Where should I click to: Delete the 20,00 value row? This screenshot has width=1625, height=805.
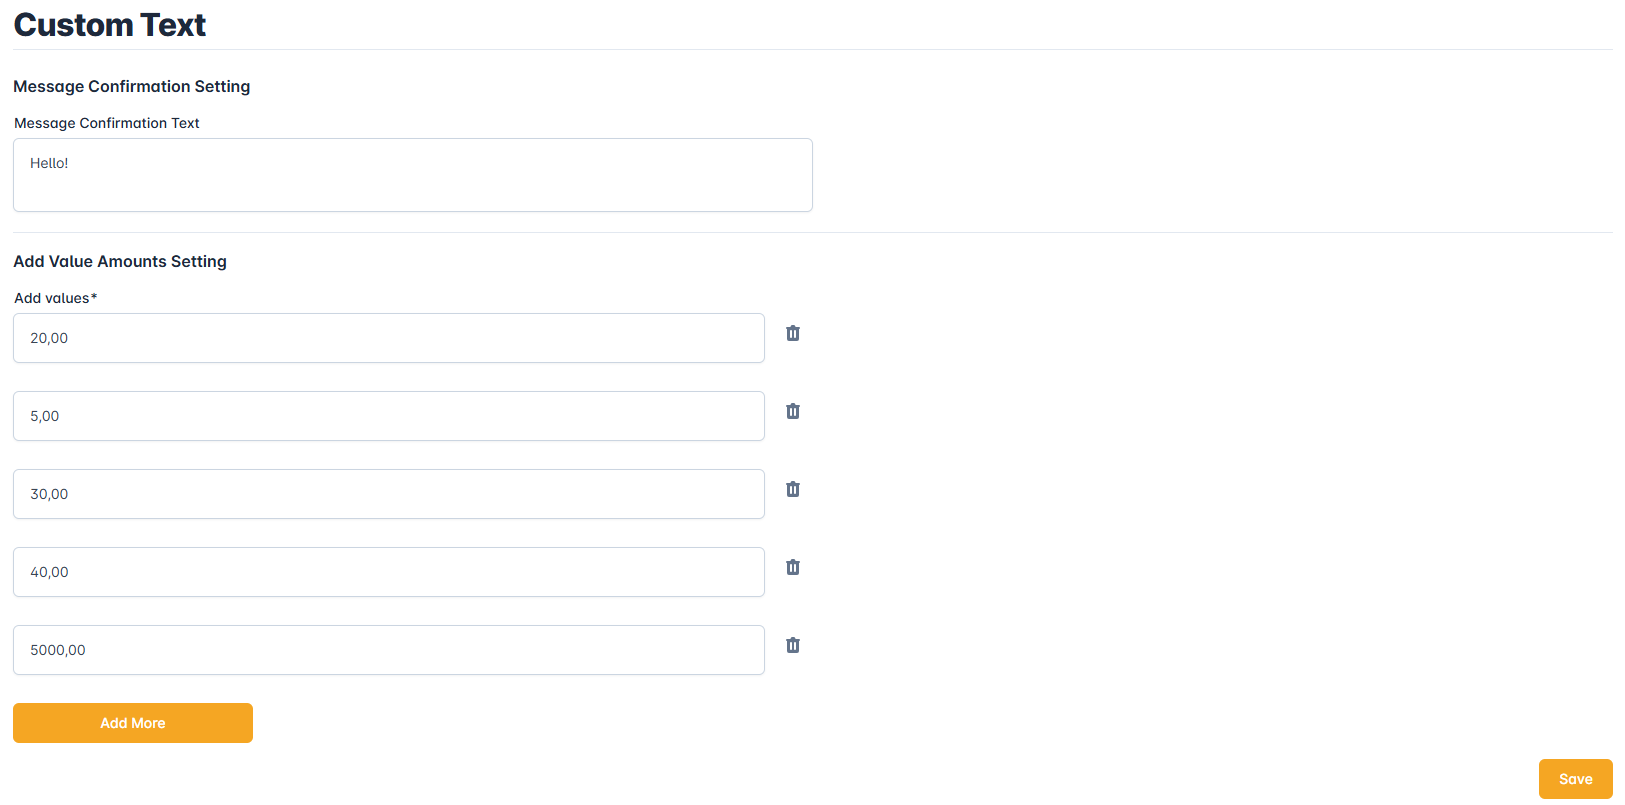(x=793, y=333)
